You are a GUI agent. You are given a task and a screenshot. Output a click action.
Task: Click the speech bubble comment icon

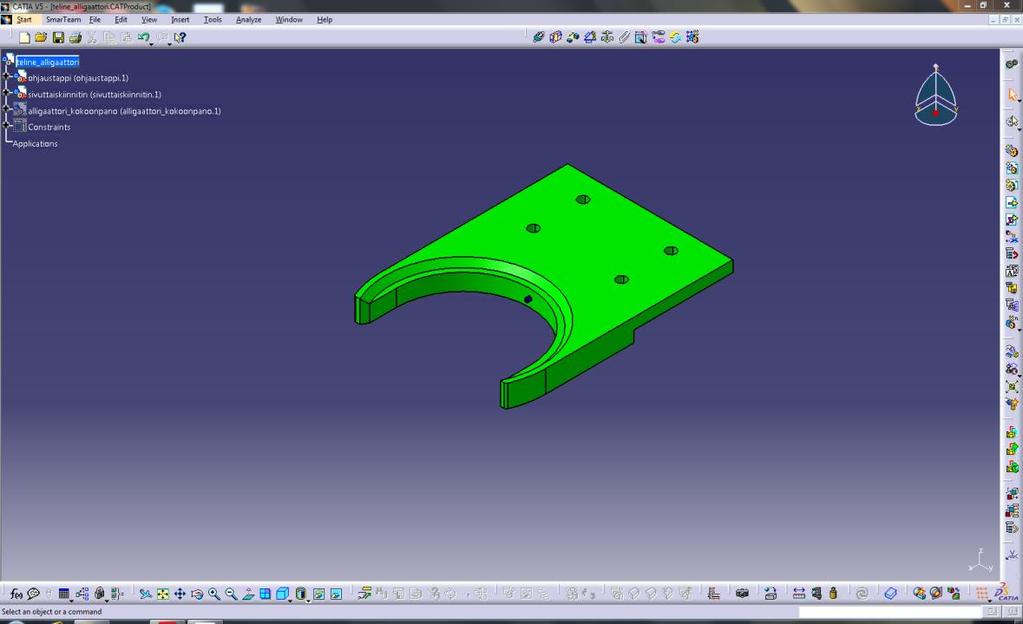33,593
